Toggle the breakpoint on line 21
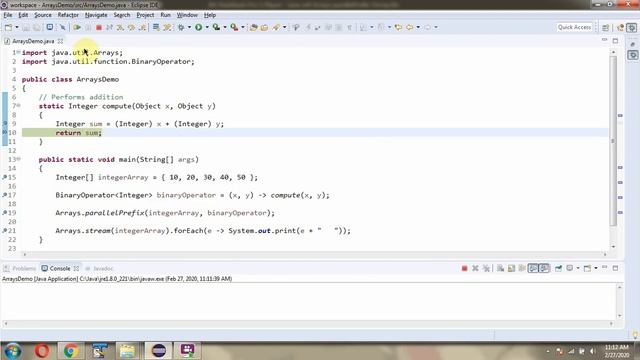The height and width of the screenshot is (360, 640). point(5,231)
